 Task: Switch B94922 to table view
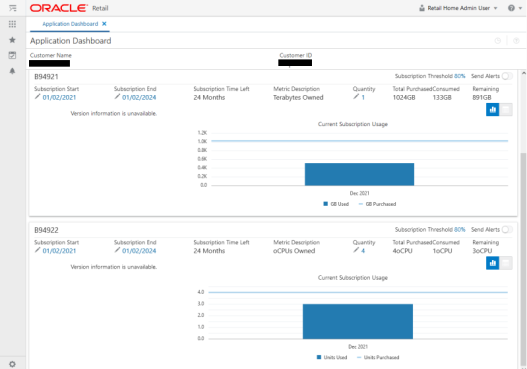click(x=506, y=263)
